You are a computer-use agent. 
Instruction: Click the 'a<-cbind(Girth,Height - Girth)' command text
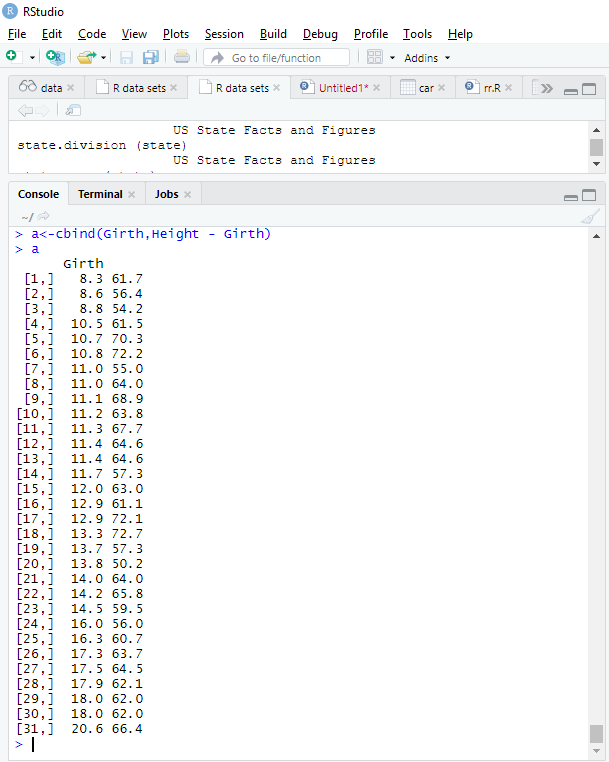coord(151,234)
